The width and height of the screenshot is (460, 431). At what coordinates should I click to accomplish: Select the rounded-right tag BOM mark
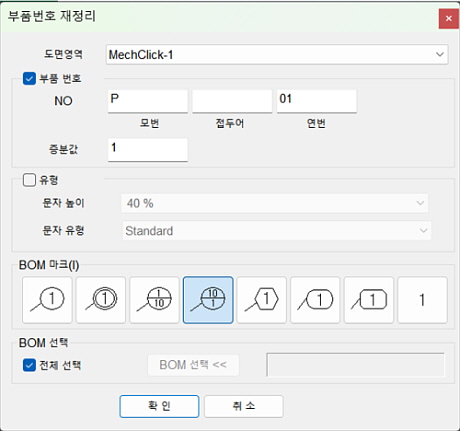315,300
